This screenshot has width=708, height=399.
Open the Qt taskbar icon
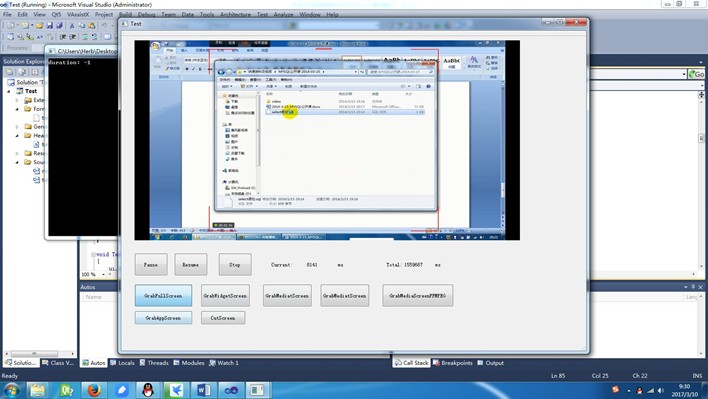click(x=66, y=390)
